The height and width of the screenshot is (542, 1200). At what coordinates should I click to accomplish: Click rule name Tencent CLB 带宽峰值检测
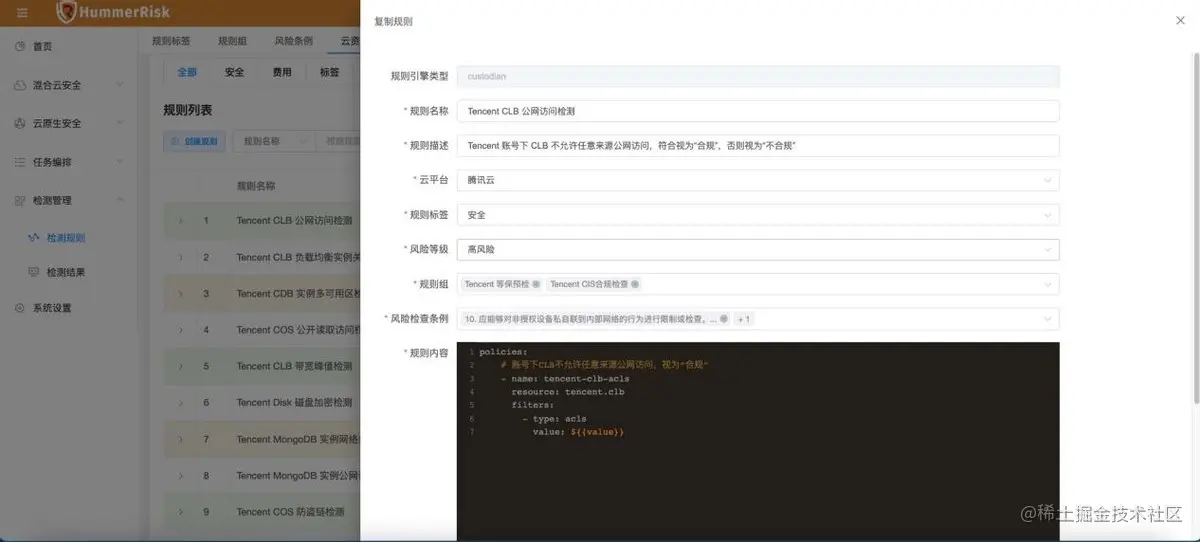(294, 366)
